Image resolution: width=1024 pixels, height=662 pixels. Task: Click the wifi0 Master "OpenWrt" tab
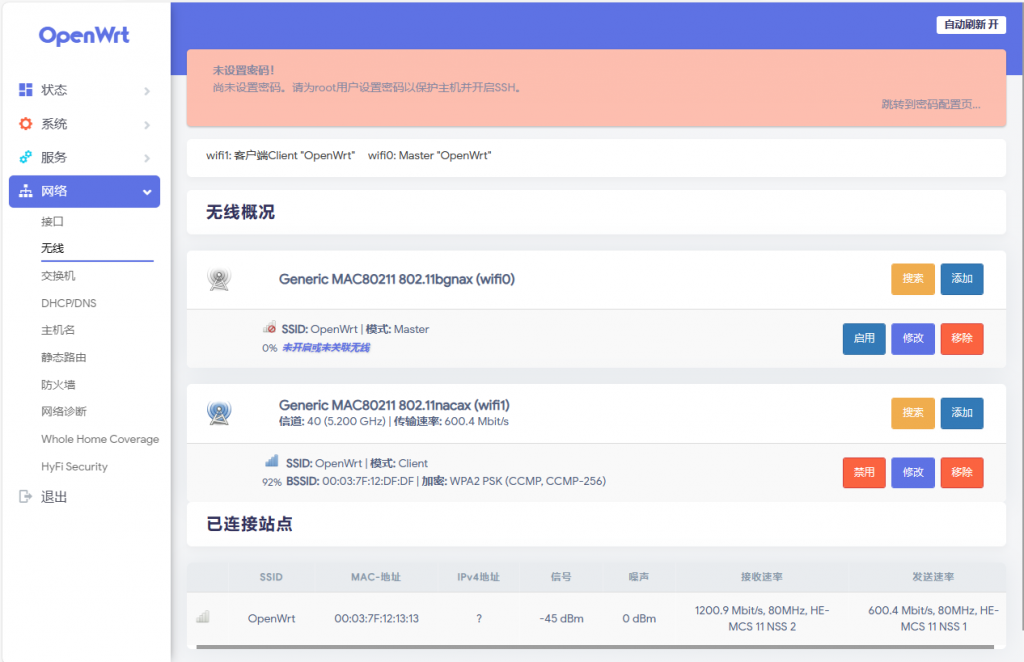point(429,155)
